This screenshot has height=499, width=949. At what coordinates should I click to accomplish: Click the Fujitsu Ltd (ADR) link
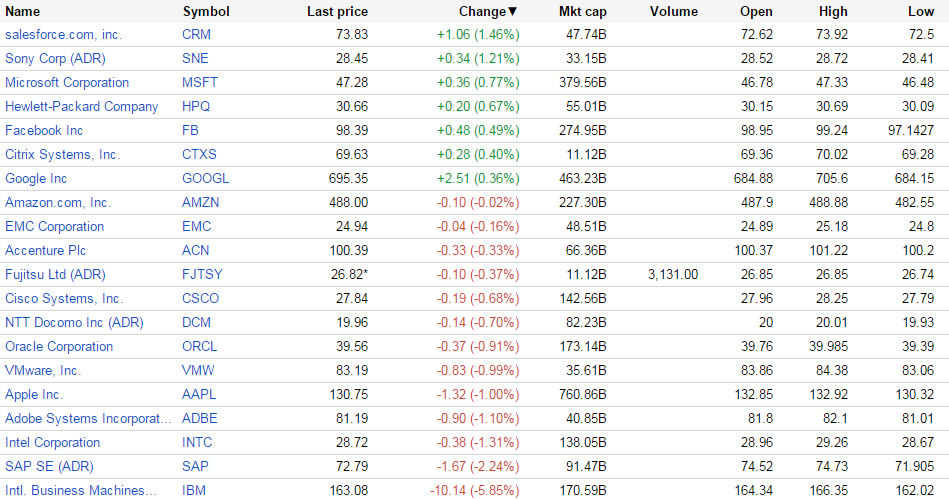(55, 275)
